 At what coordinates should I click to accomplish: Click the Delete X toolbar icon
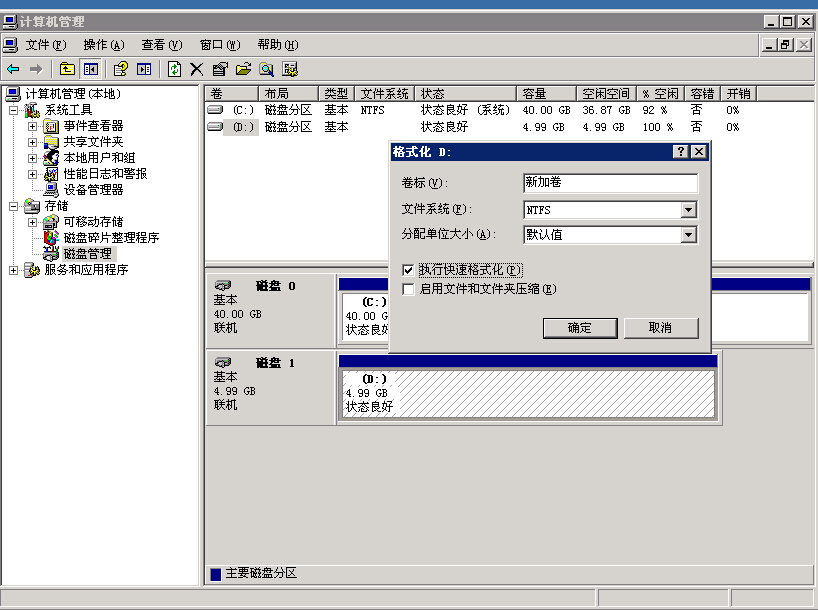coord(197,69)
